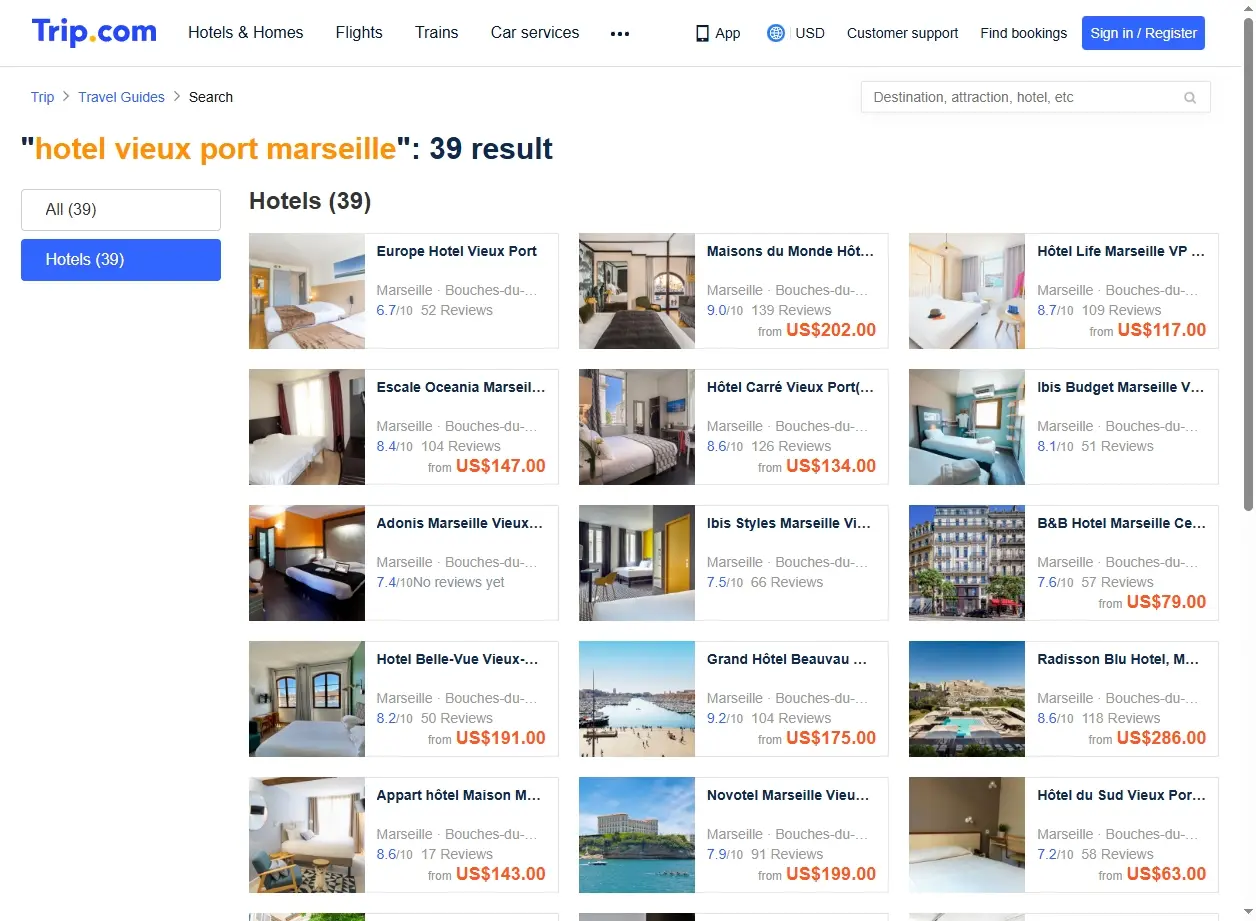Open Radisson Blu Hotel thumbnail
Viewport: 1256px width, 921px height.
(x=967, y=699)
